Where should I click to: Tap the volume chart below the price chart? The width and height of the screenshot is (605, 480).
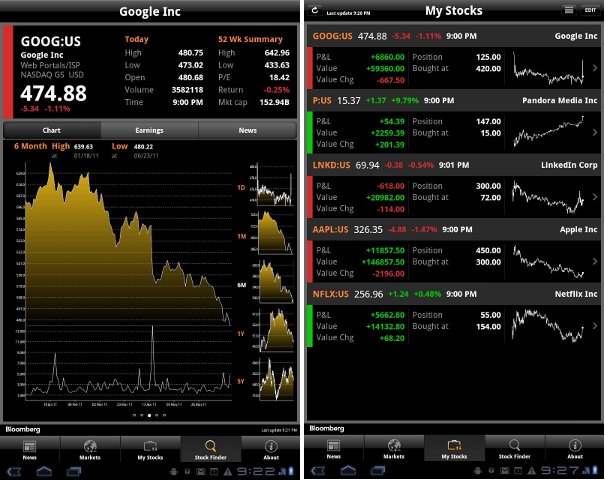127,365
